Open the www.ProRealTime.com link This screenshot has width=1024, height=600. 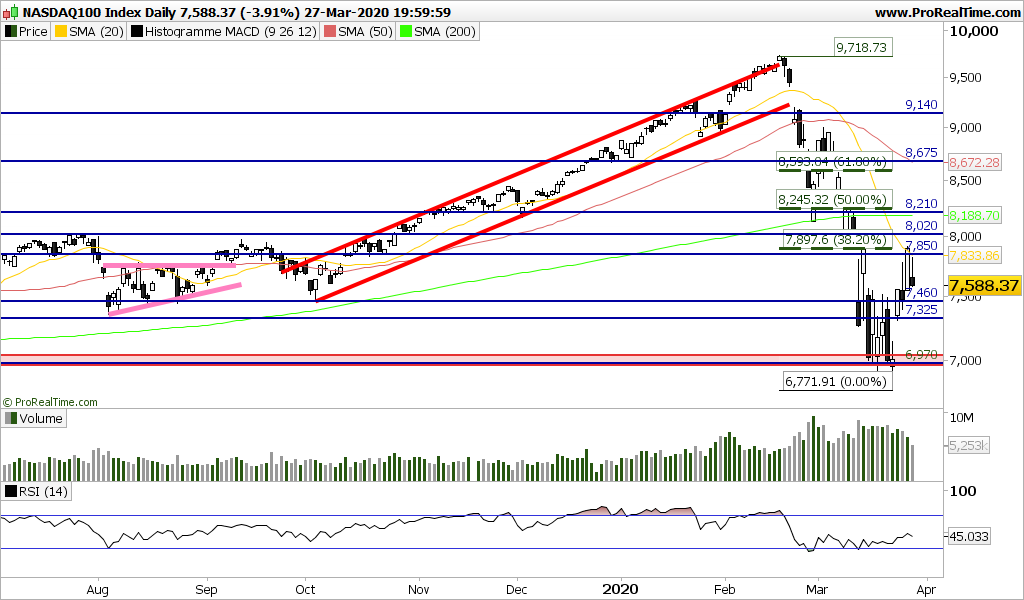(946, 12)
